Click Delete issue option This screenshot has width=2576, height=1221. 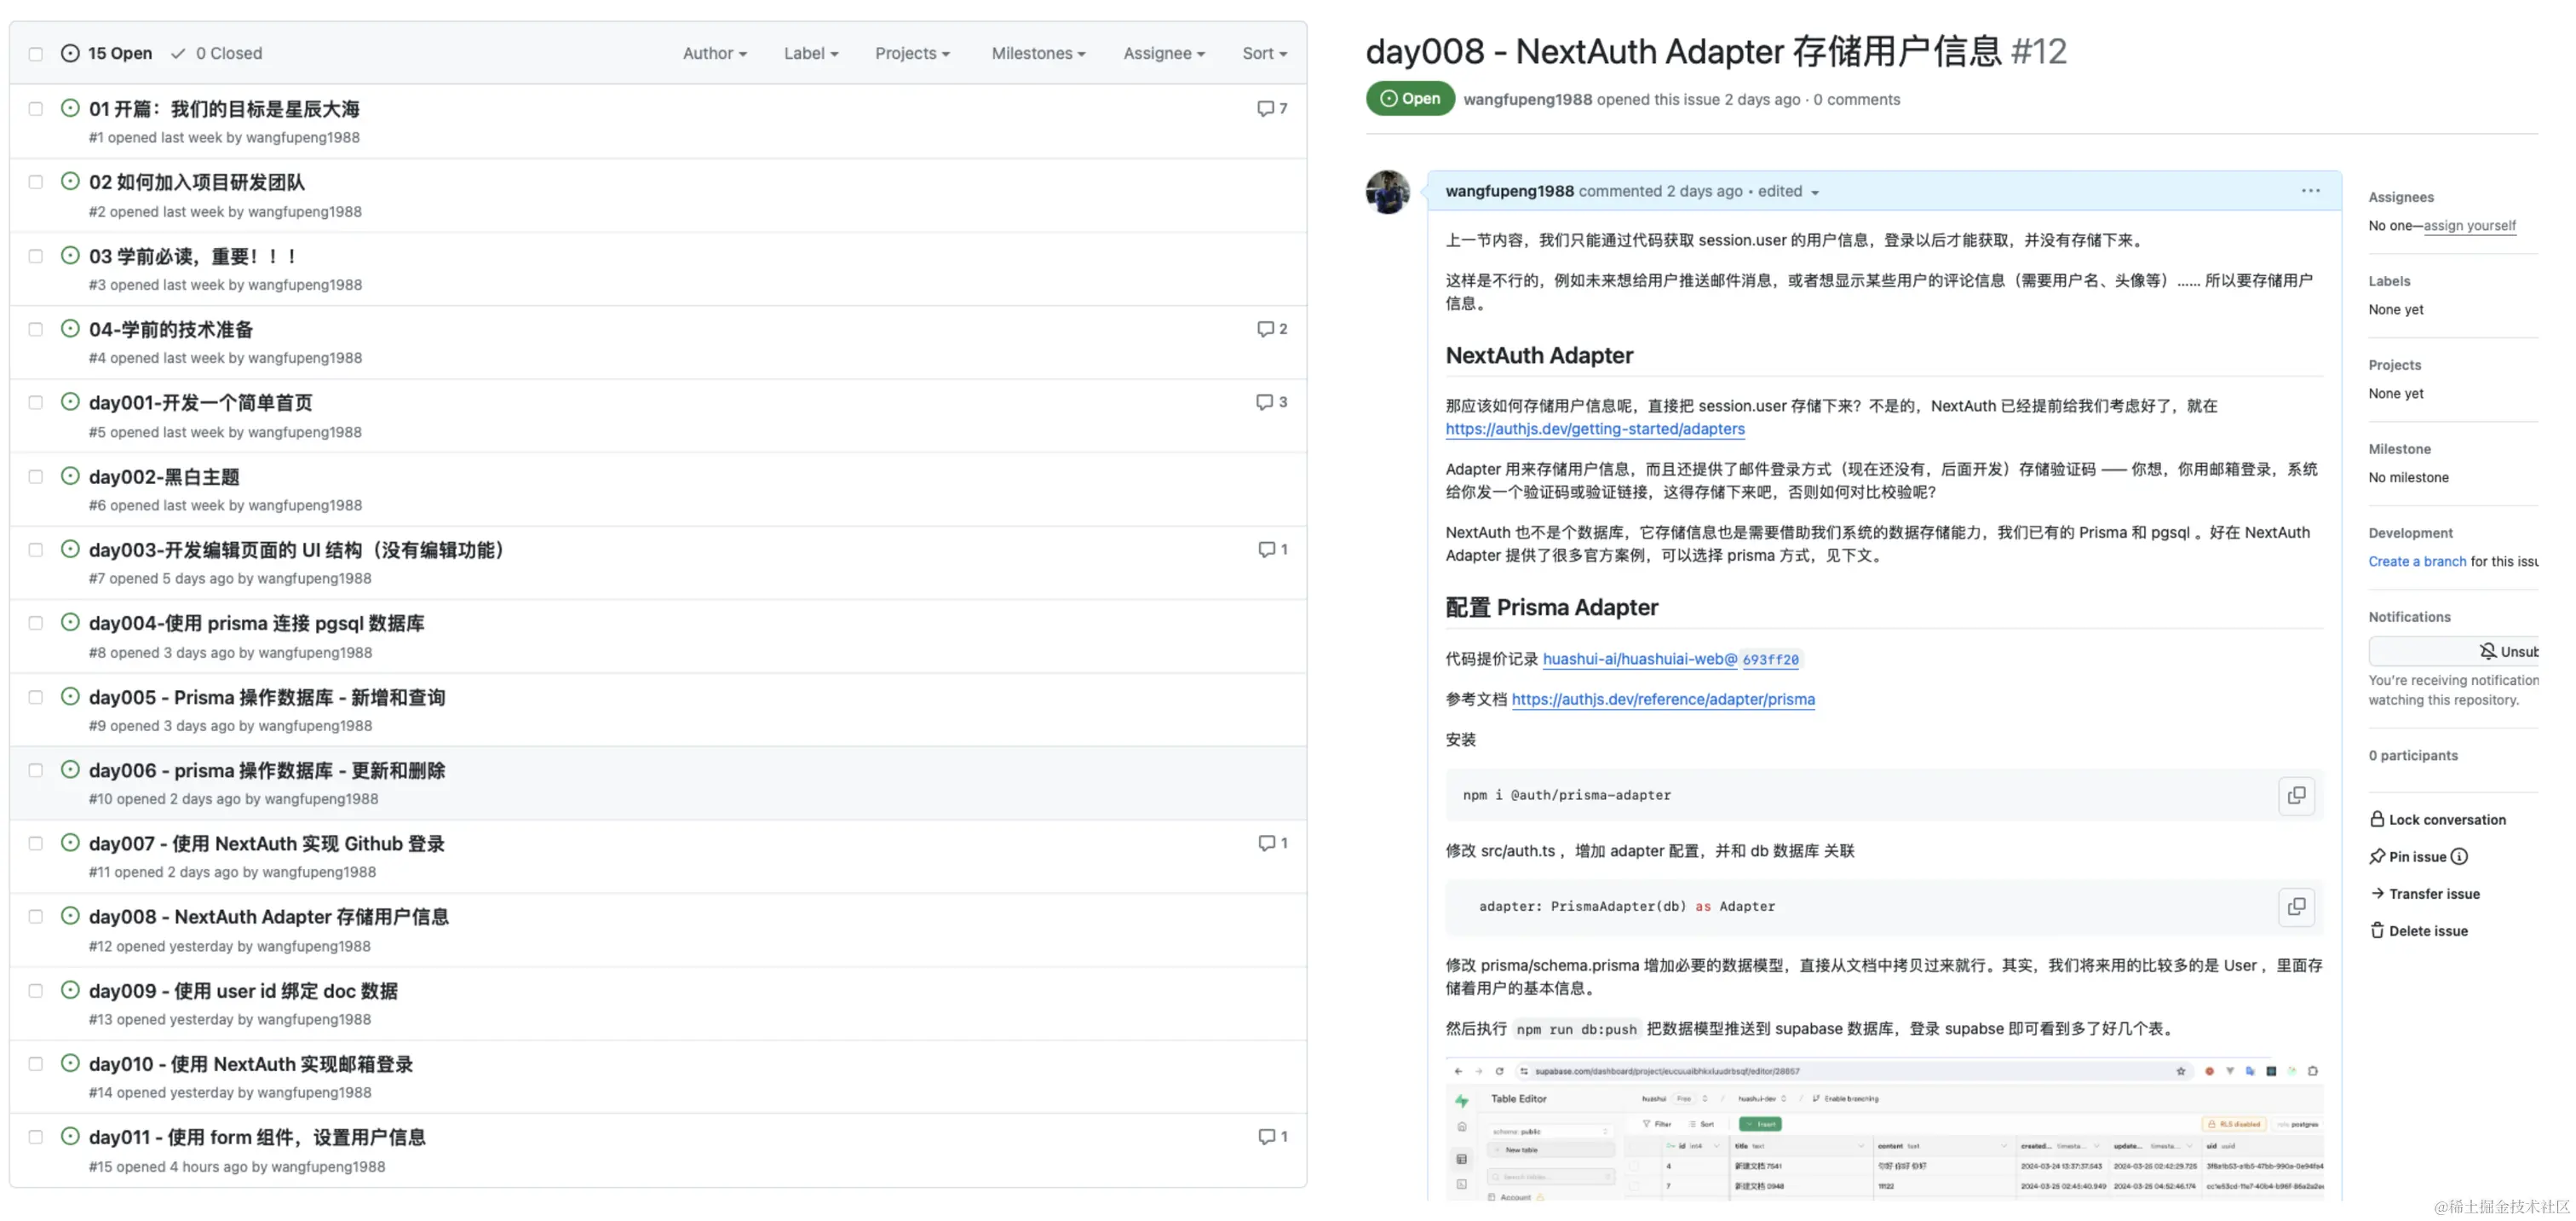2419,931
